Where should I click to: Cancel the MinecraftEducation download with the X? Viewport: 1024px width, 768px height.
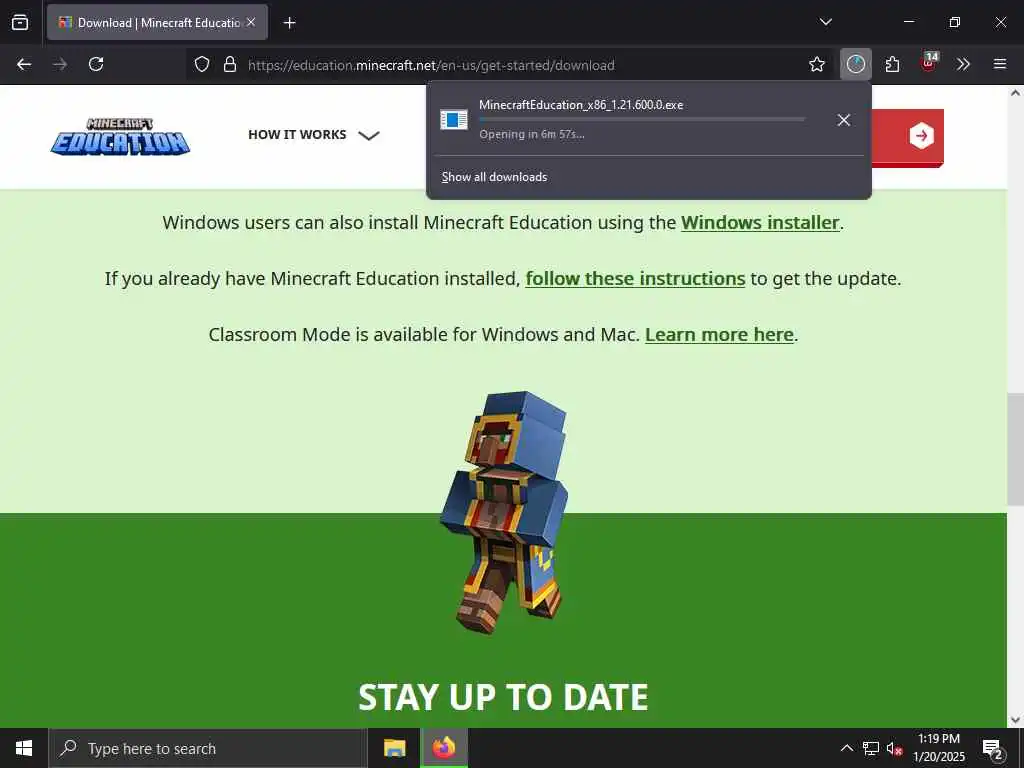844,120
